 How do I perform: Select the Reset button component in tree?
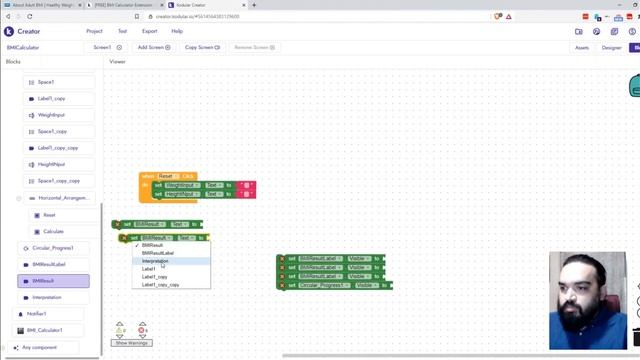[x=64, y=215]
